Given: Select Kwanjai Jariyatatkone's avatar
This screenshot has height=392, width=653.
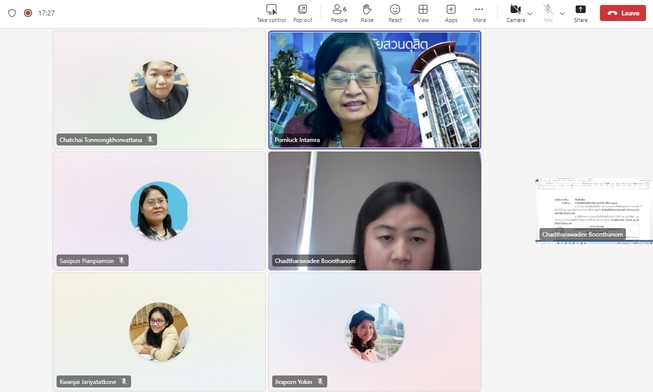Looking at the screenshot, I should tap(159, 332).
